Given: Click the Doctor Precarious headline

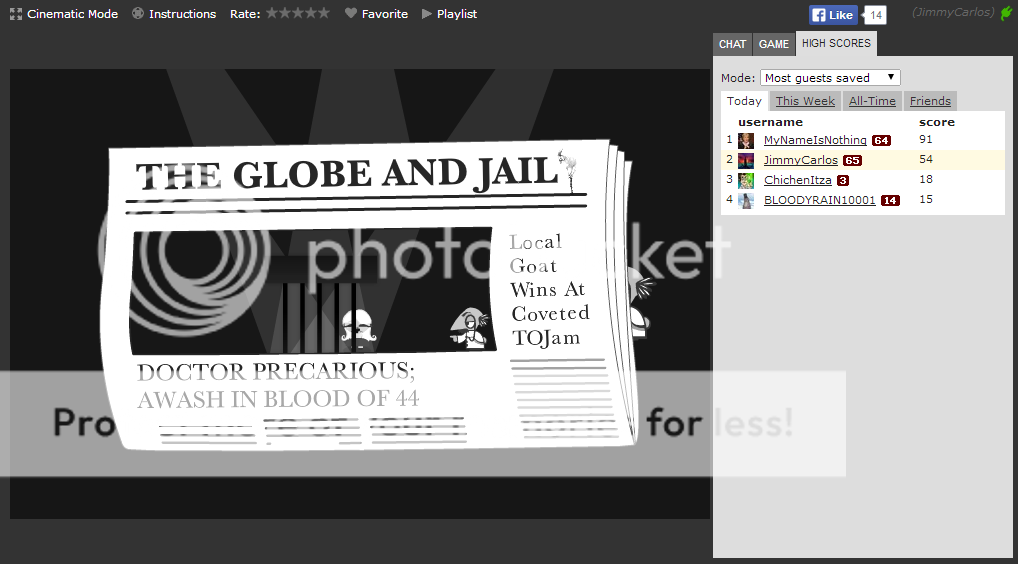Looking at the screenshot, I should [x=278, y=386].
